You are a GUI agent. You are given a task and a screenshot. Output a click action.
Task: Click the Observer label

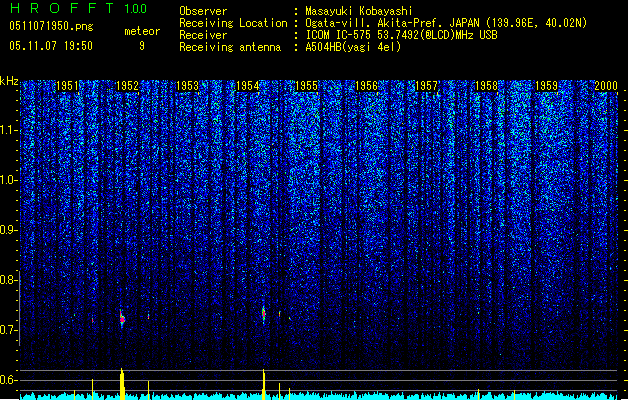[x=203, y=11]
